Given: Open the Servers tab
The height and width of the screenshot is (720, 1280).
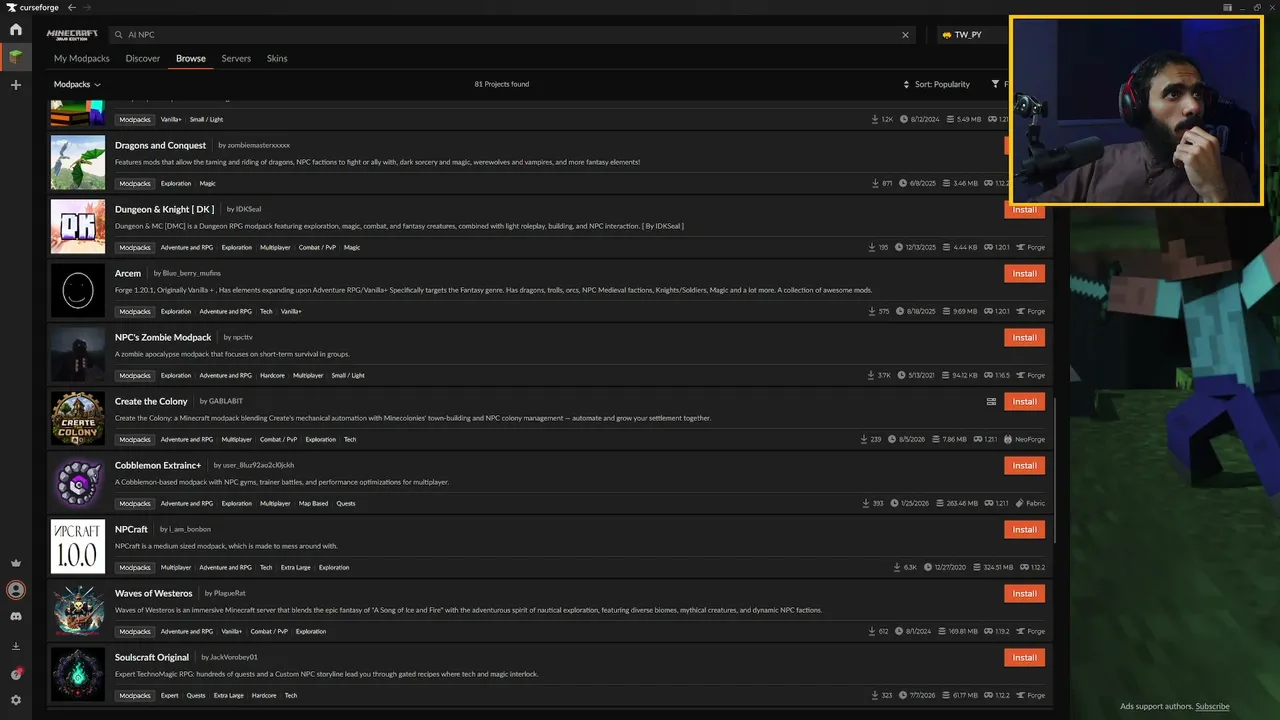Looking at the screenshot, I should [236, 58].
